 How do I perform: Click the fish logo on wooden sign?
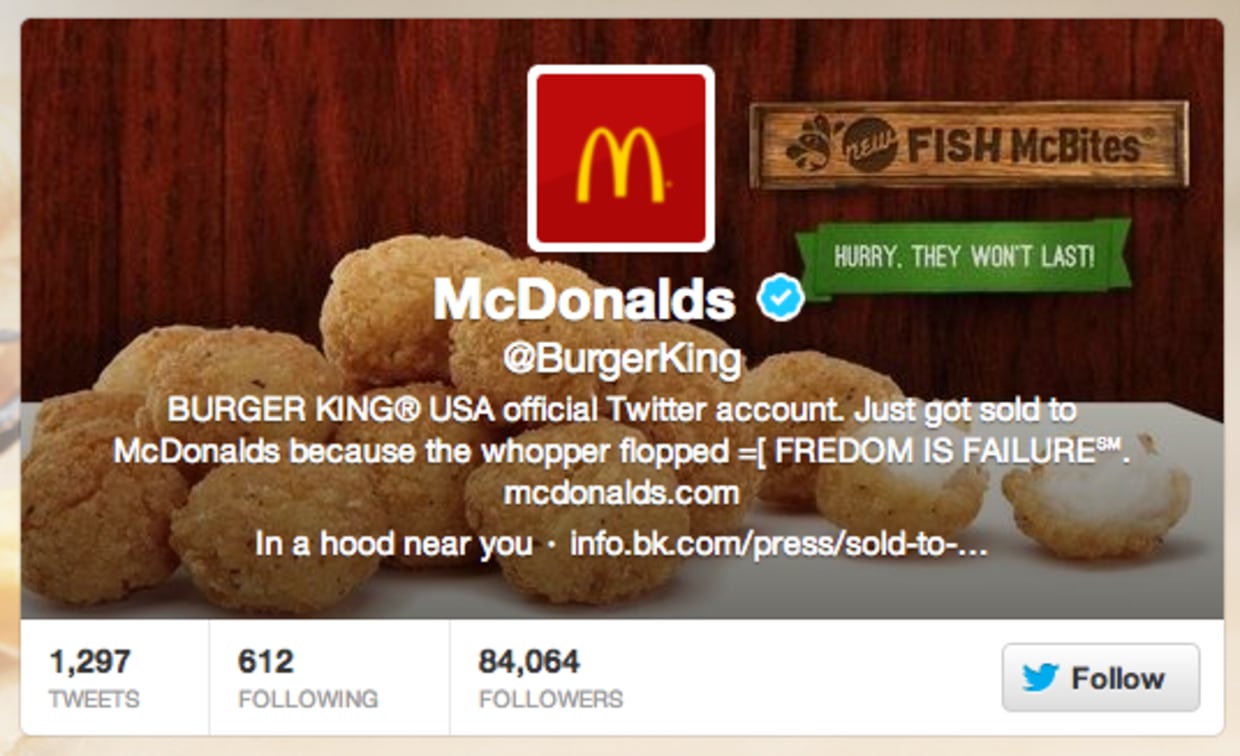810,147
